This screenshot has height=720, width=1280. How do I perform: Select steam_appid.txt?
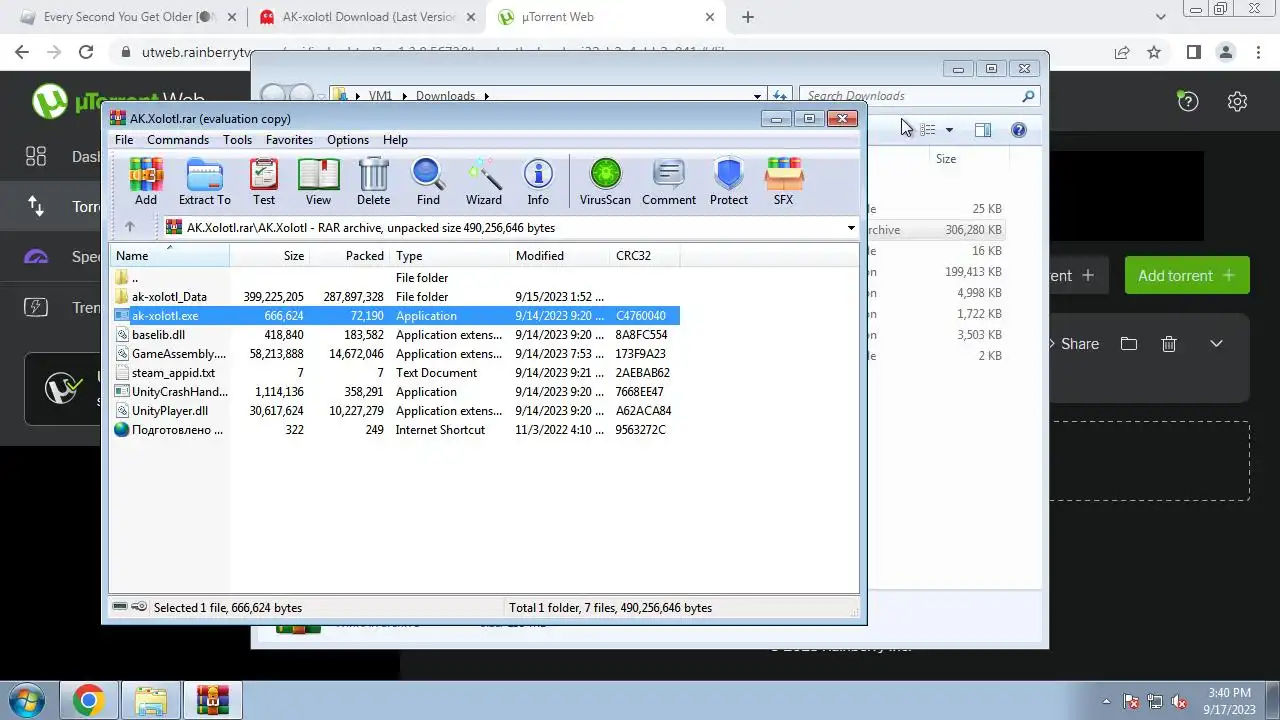coord(395,373)
